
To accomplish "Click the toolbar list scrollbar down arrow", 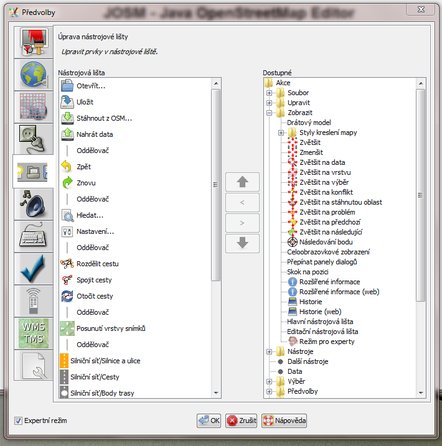I will pos(216,393).
